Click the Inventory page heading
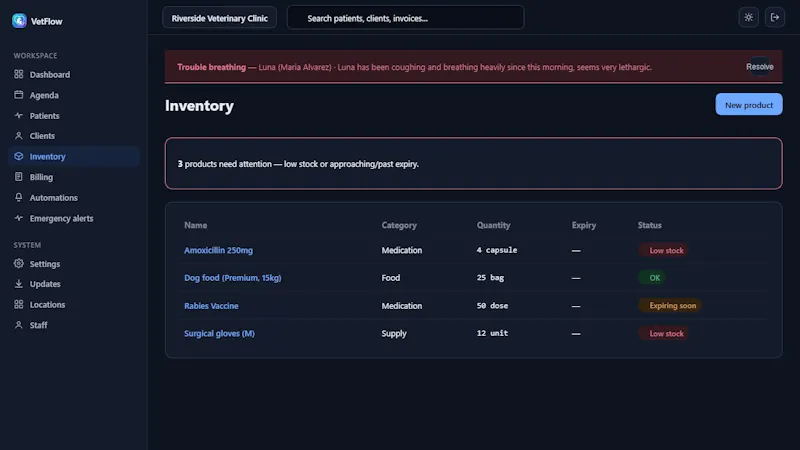This screenshot has width=800, height=450. click(199, 106)
